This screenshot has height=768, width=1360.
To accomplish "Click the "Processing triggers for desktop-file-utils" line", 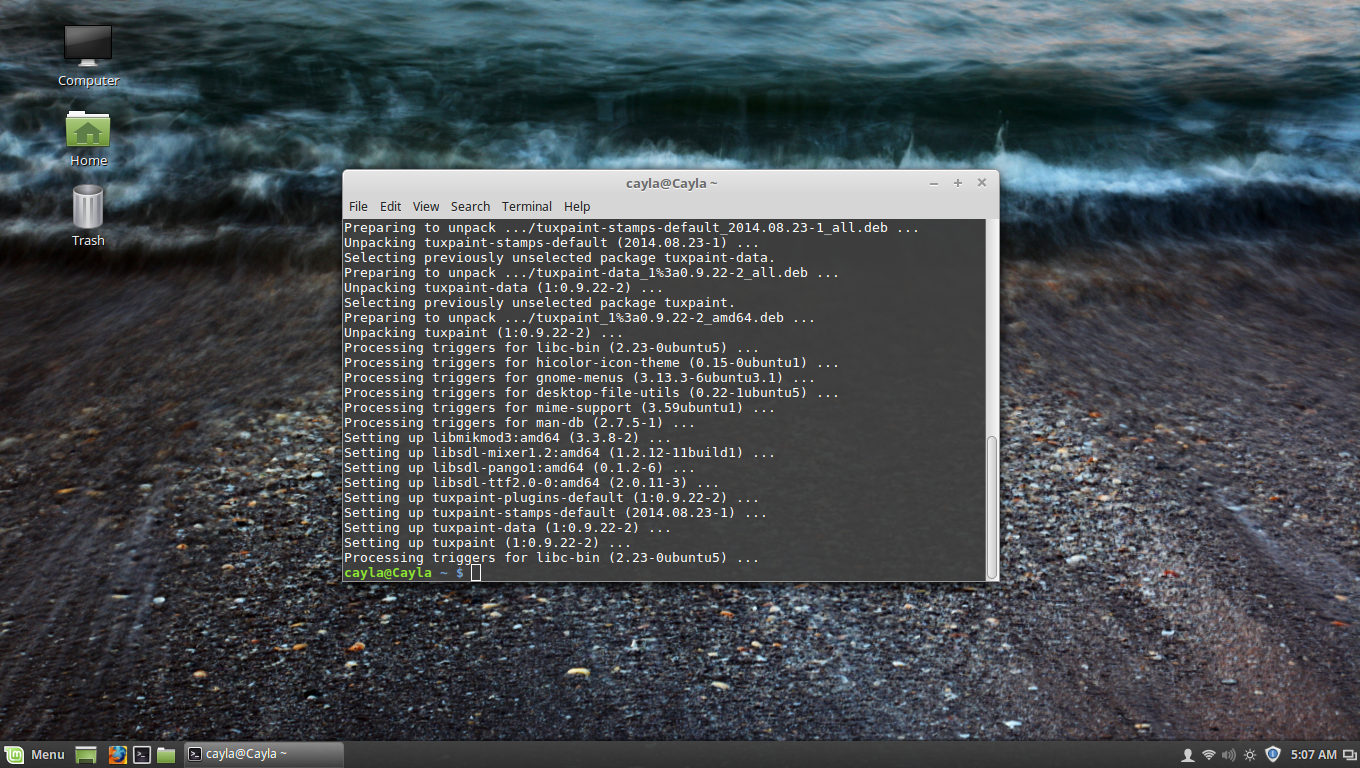I will point(592,393).
